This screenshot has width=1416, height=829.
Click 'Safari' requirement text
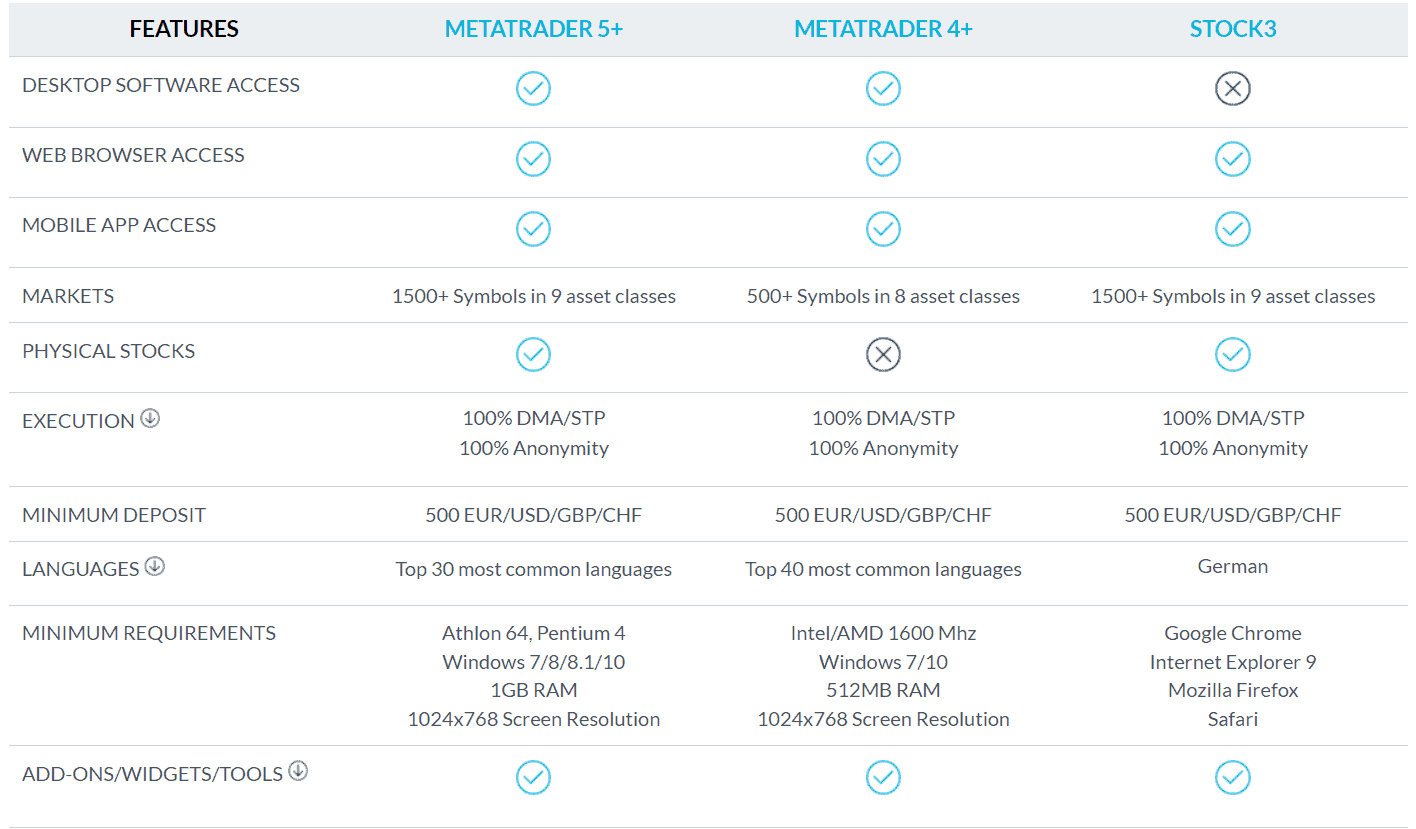(1233, 719)
